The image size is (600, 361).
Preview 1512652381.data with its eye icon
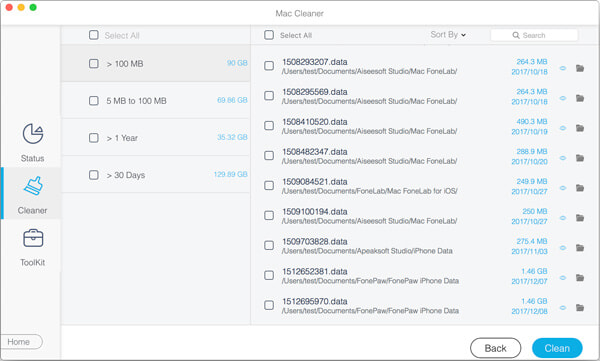[563, 278]
